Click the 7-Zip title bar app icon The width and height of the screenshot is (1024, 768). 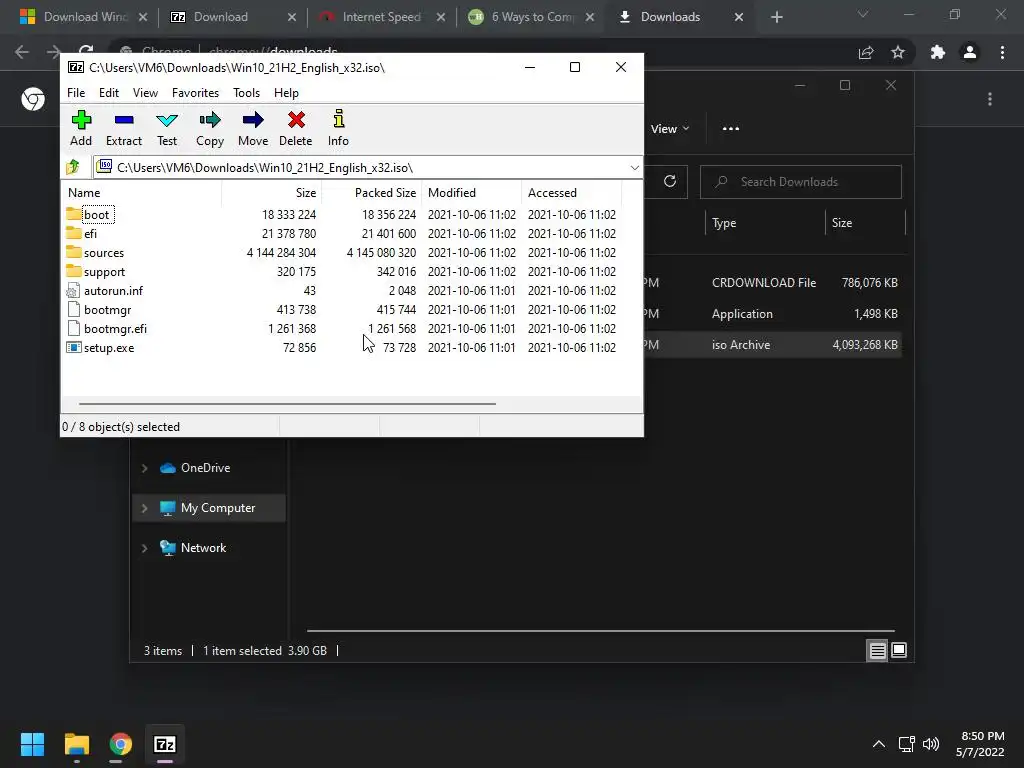coord(76,67)
